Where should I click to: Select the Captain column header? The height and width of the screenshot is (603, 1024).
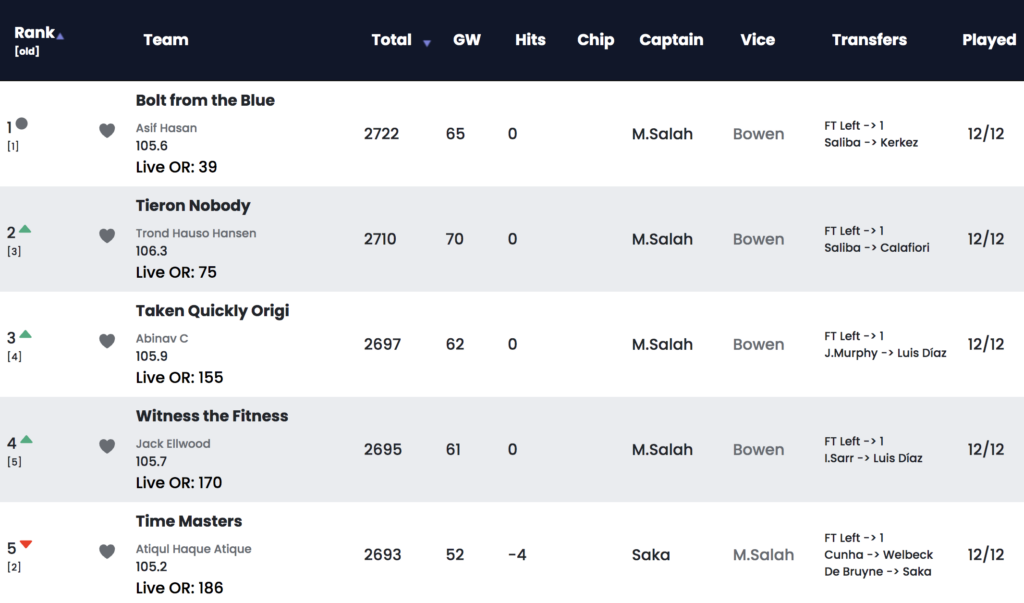coord(671,40)
